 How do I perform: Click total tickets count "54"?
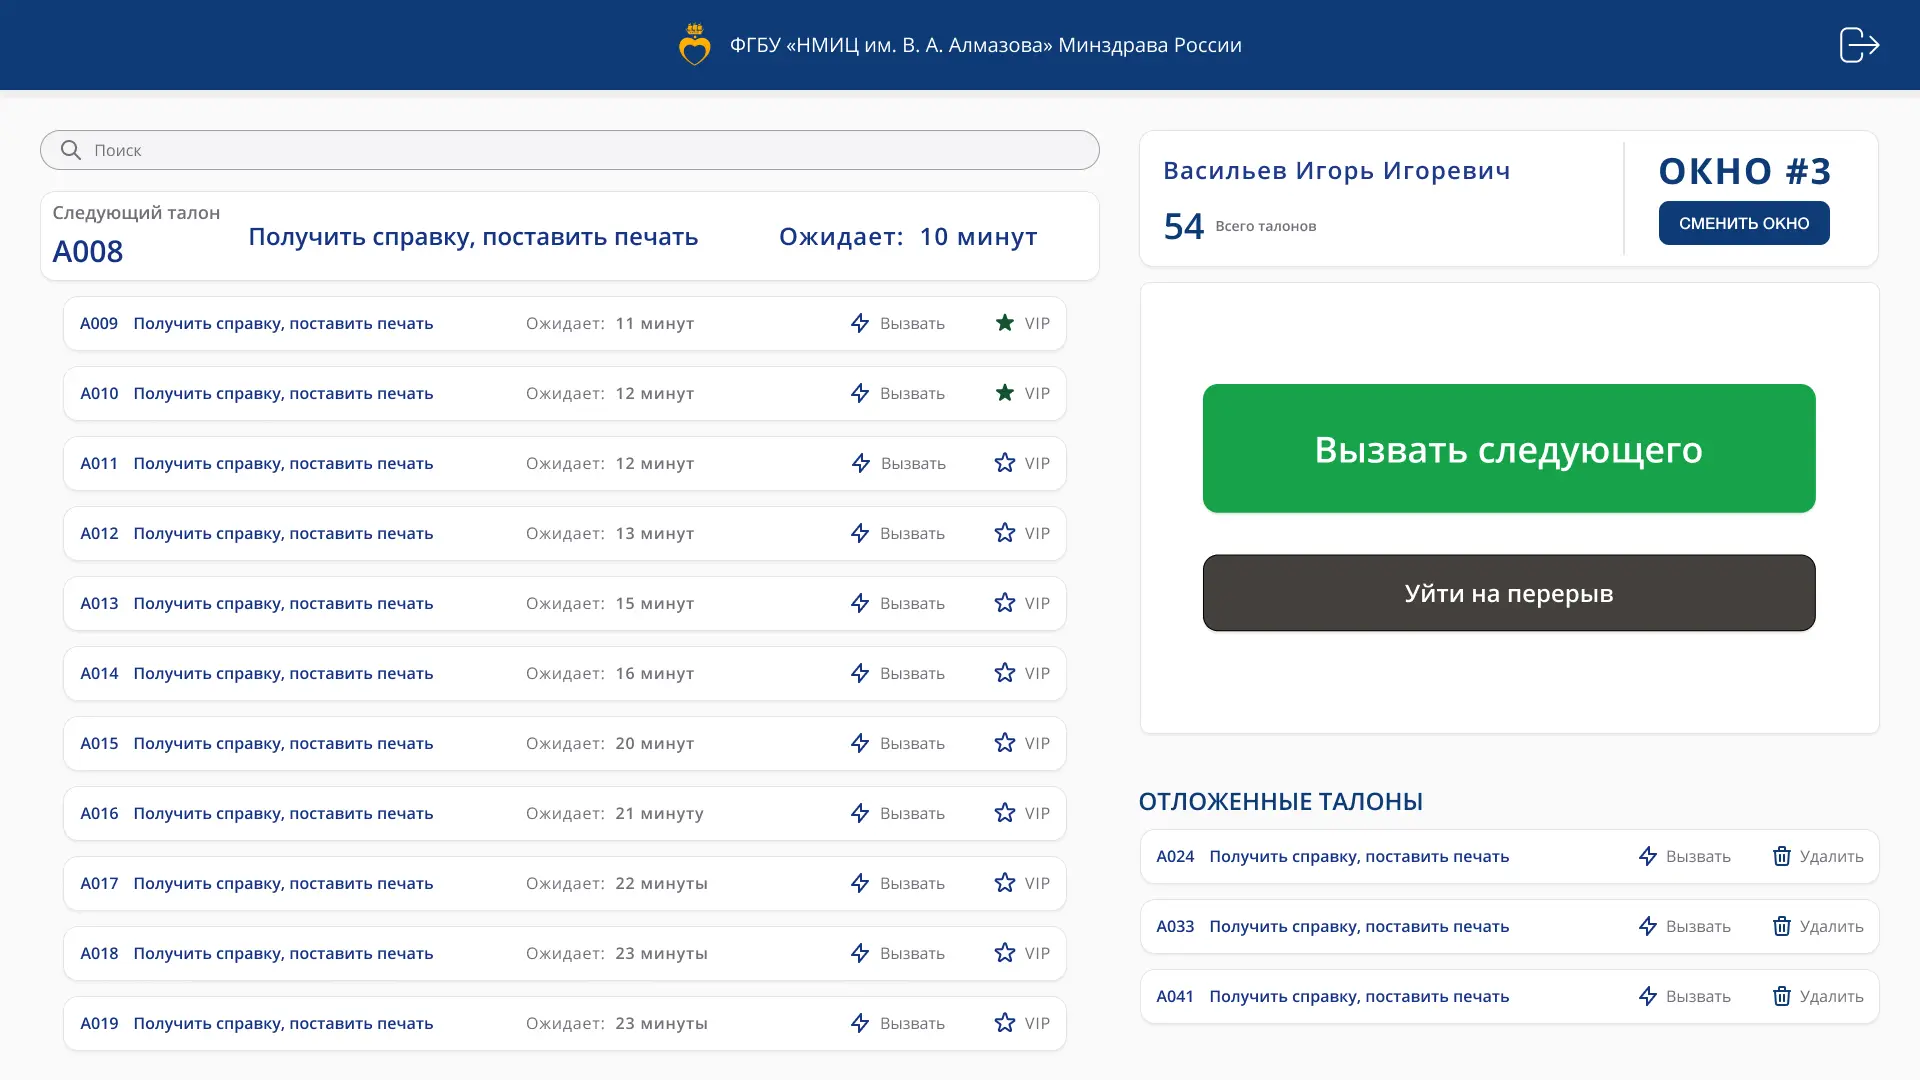point(1184,226)
